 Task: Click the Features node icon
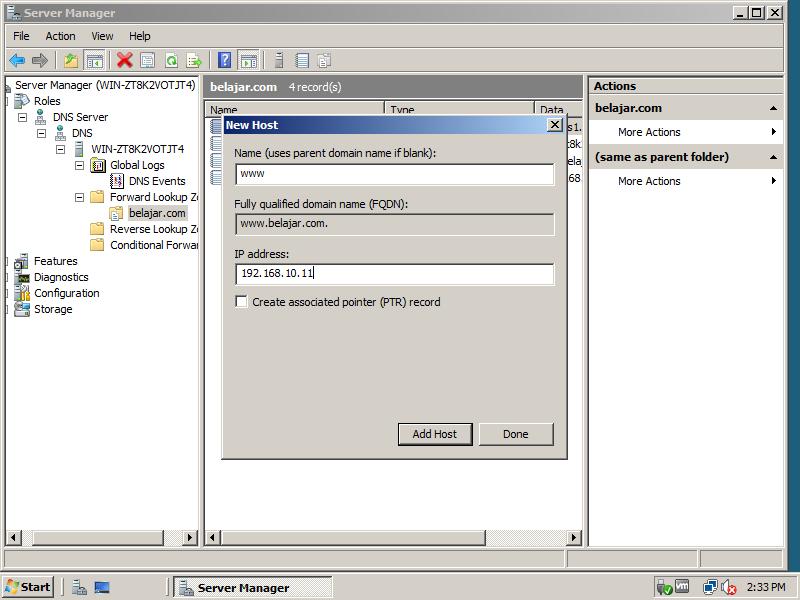(x=21, y=261)
